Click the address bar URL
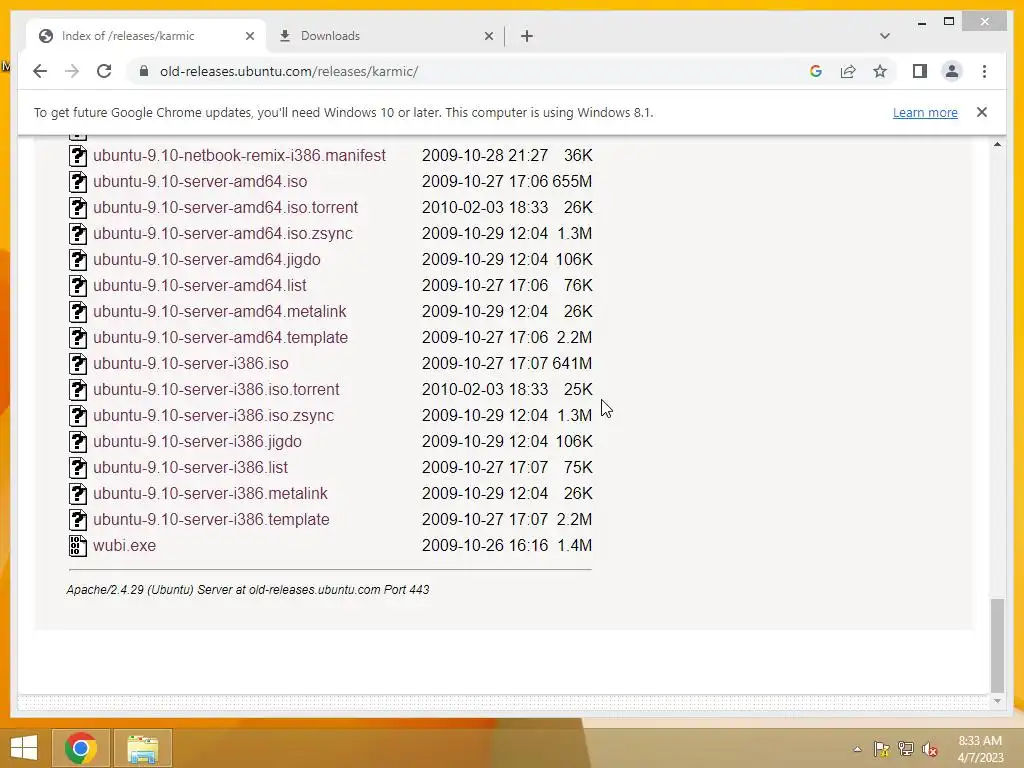This screenshot has width=1024, height=768. coord(289,71)
